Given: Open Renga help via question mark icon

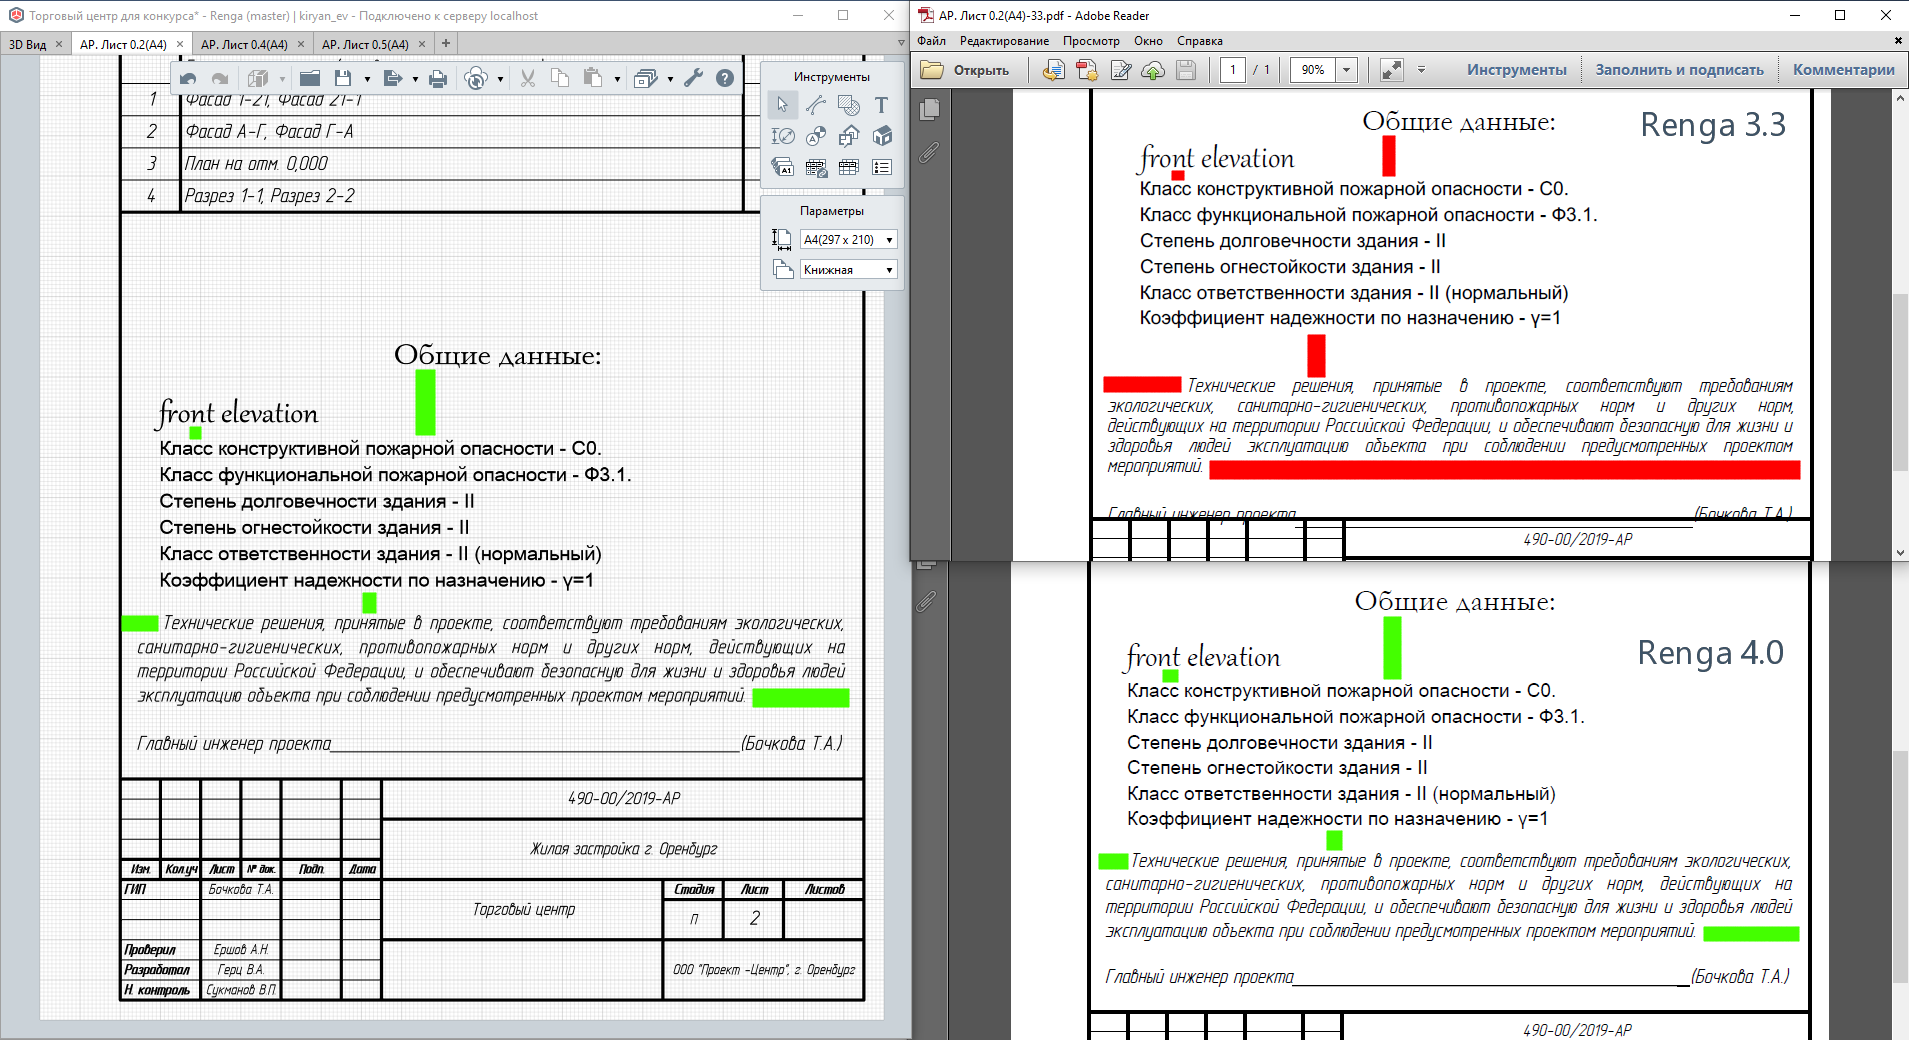Looking at the screenshot, I should click(725, 78).
